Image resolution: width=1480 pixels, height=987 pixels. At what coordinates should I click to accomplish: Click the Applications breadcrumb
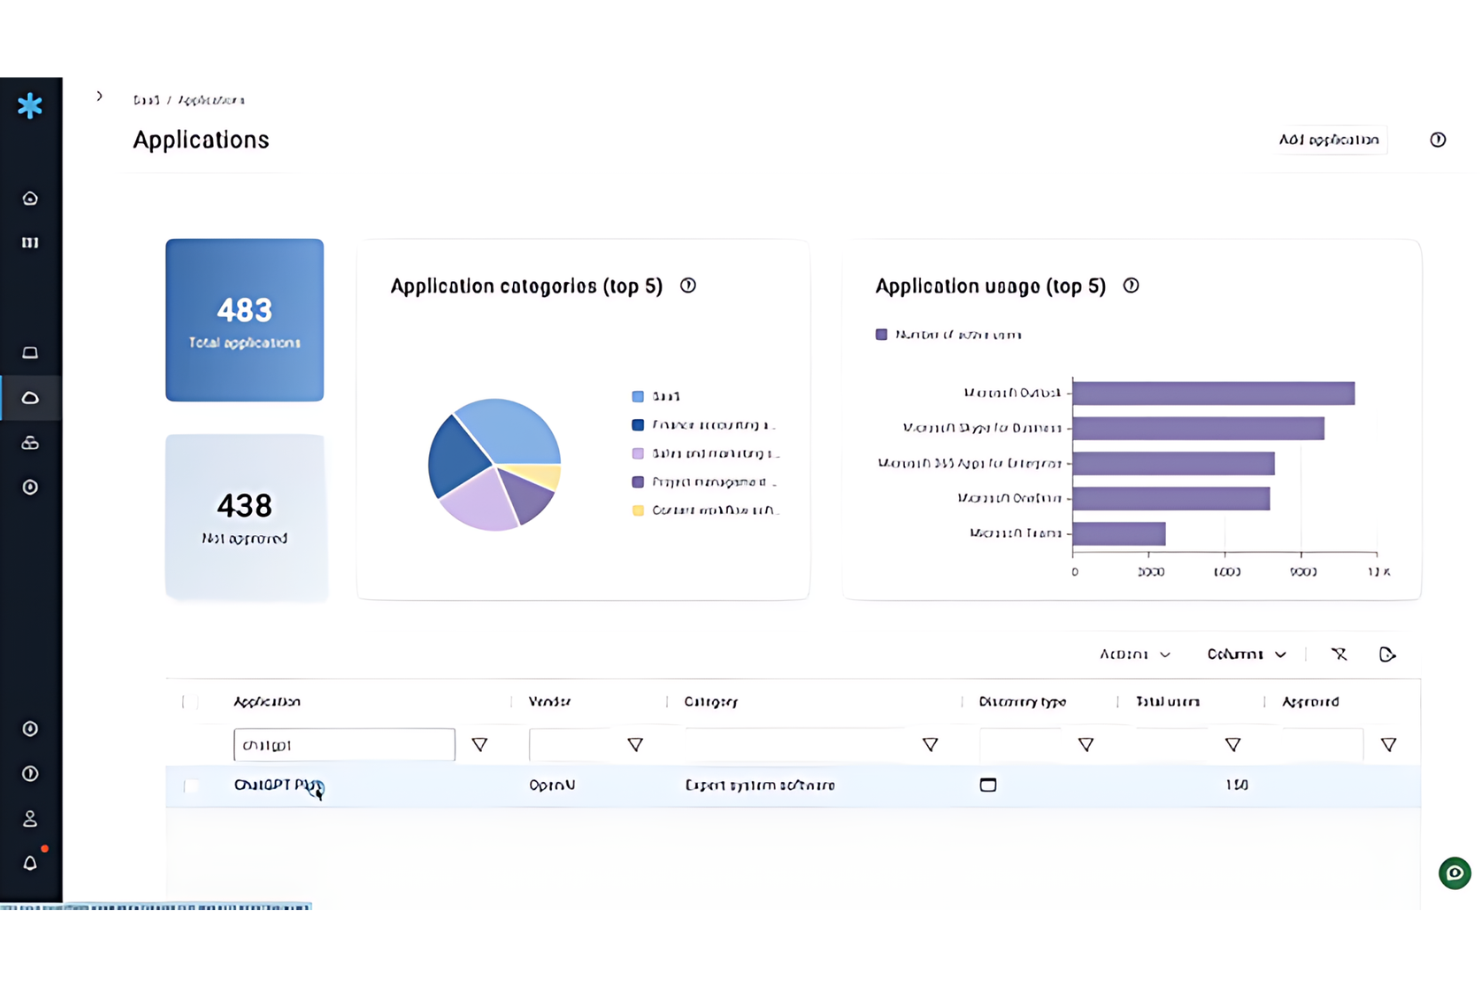pyautogui.click(x=211, y=100)
